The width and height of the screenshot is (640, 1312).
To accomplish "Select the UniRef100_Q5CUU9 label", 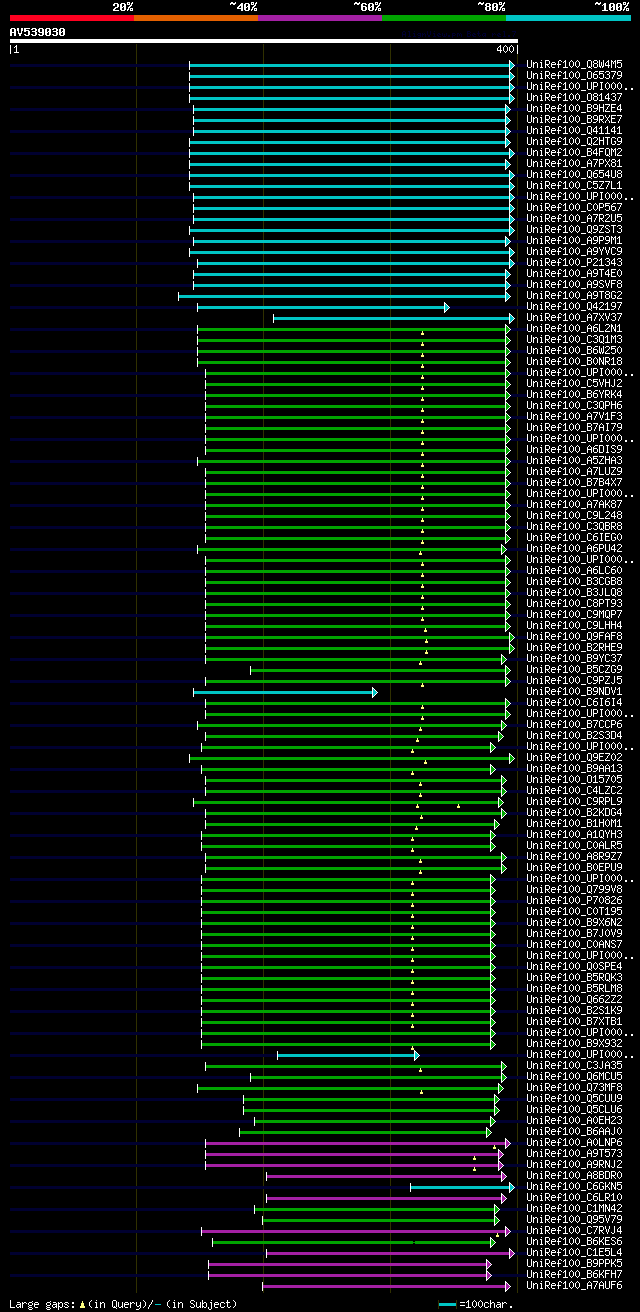I will [574, 1099].
